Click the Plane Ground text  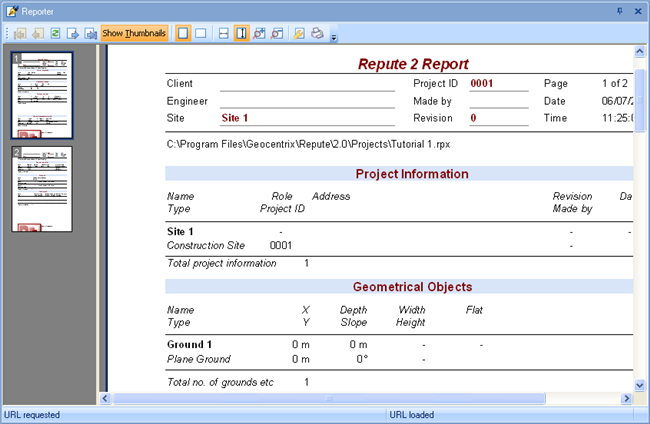(199, 359)
